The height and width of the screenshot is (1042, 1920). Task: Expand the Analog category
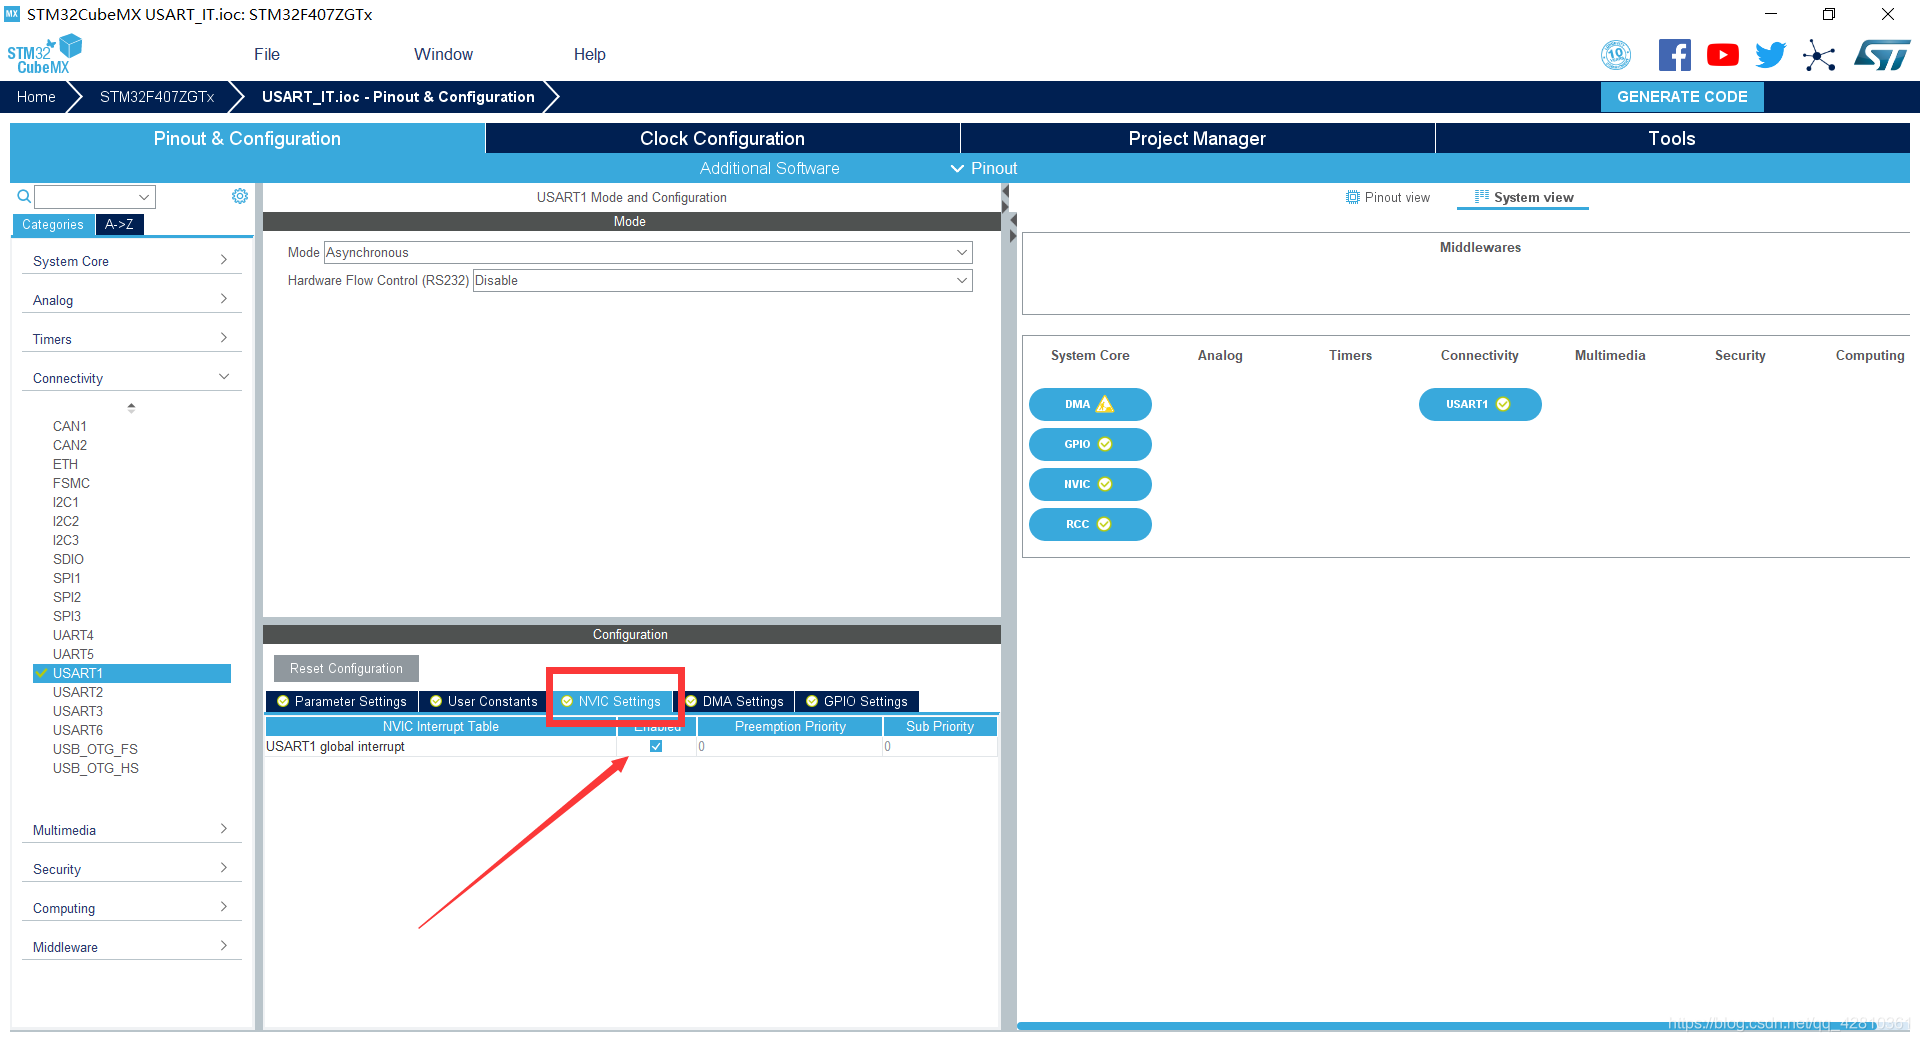131,300
